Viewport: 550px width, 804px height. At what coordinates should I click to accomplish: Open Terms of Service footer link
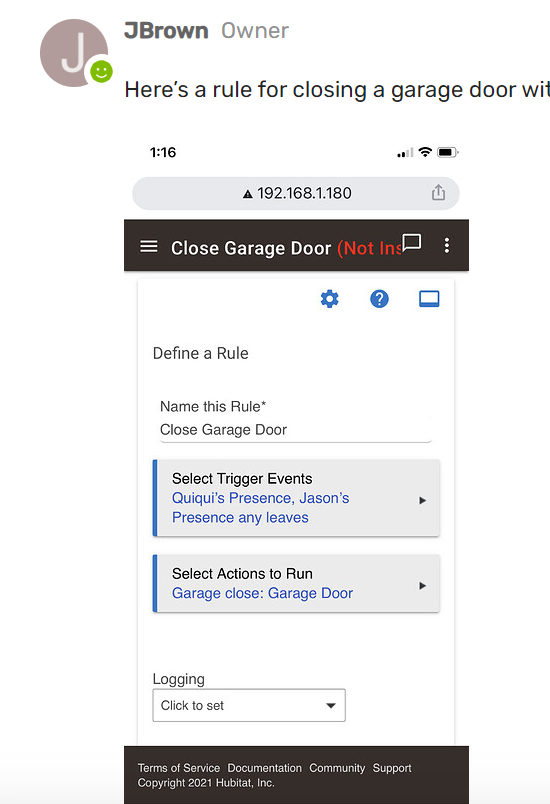point(178,768)
